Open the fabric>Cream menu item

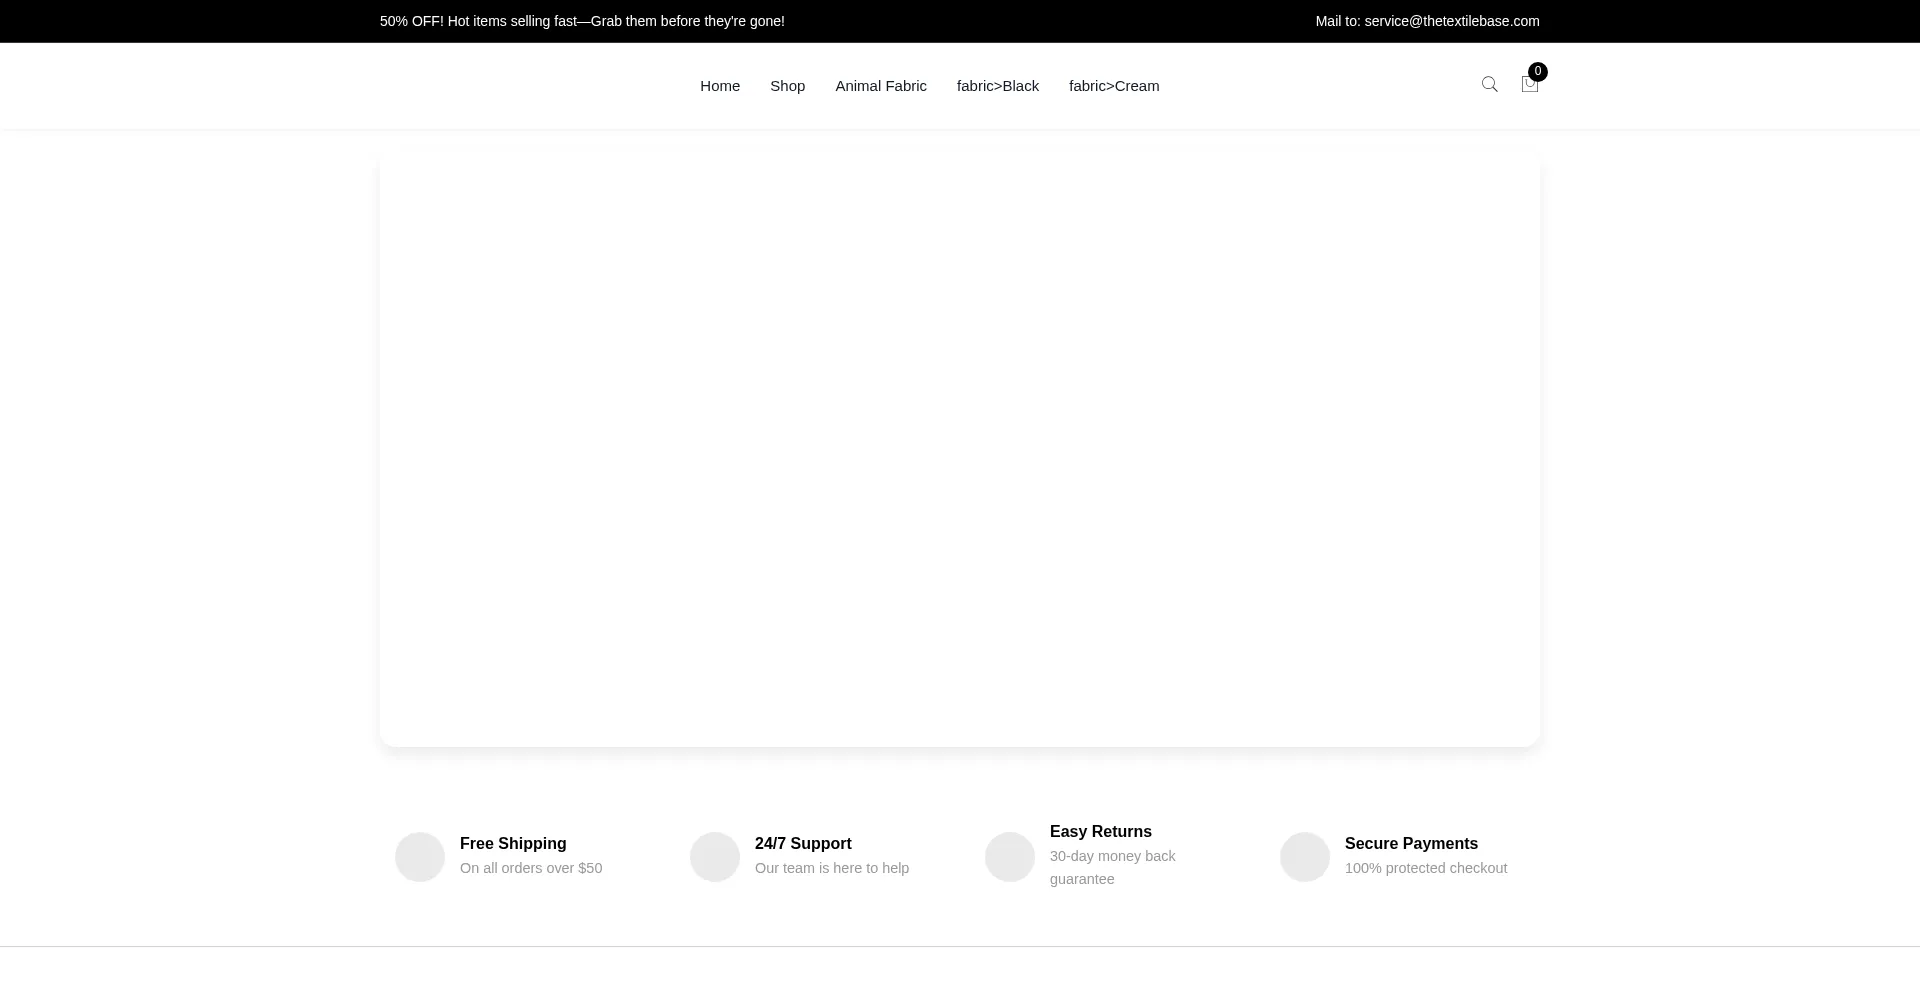(1114, 86)
